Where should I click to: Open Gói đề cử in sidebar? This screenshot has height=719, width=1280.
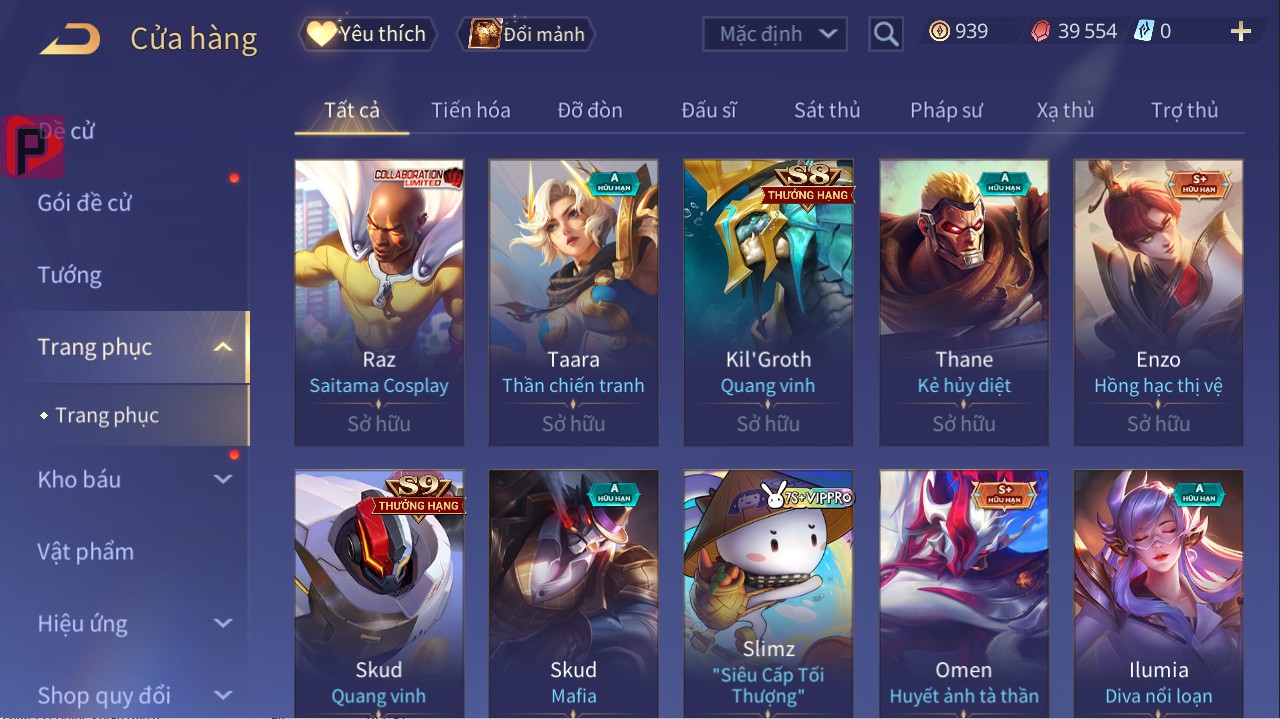click(85, 203)
